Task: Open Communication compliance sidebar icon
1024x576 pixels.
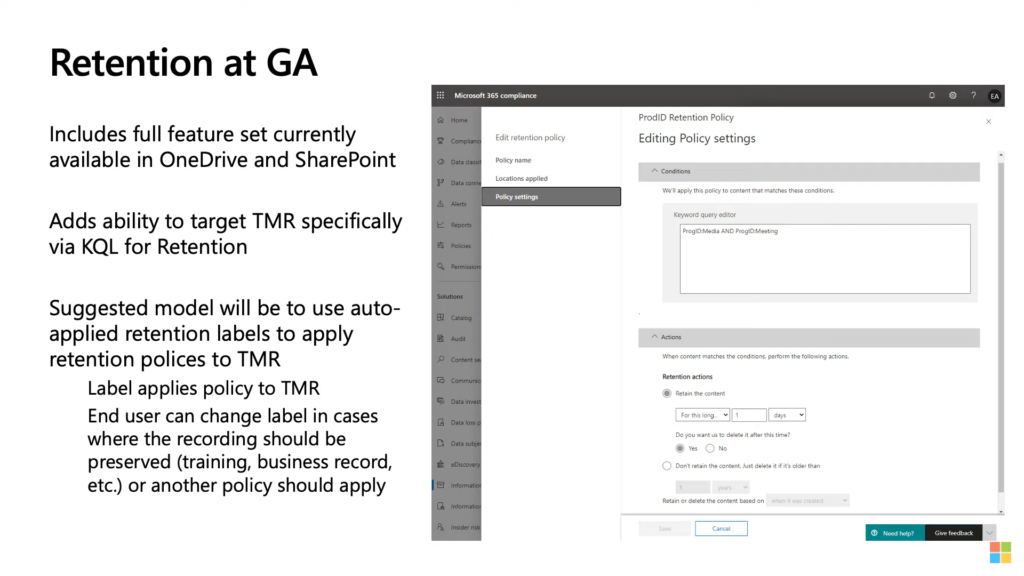Action: 441,380
